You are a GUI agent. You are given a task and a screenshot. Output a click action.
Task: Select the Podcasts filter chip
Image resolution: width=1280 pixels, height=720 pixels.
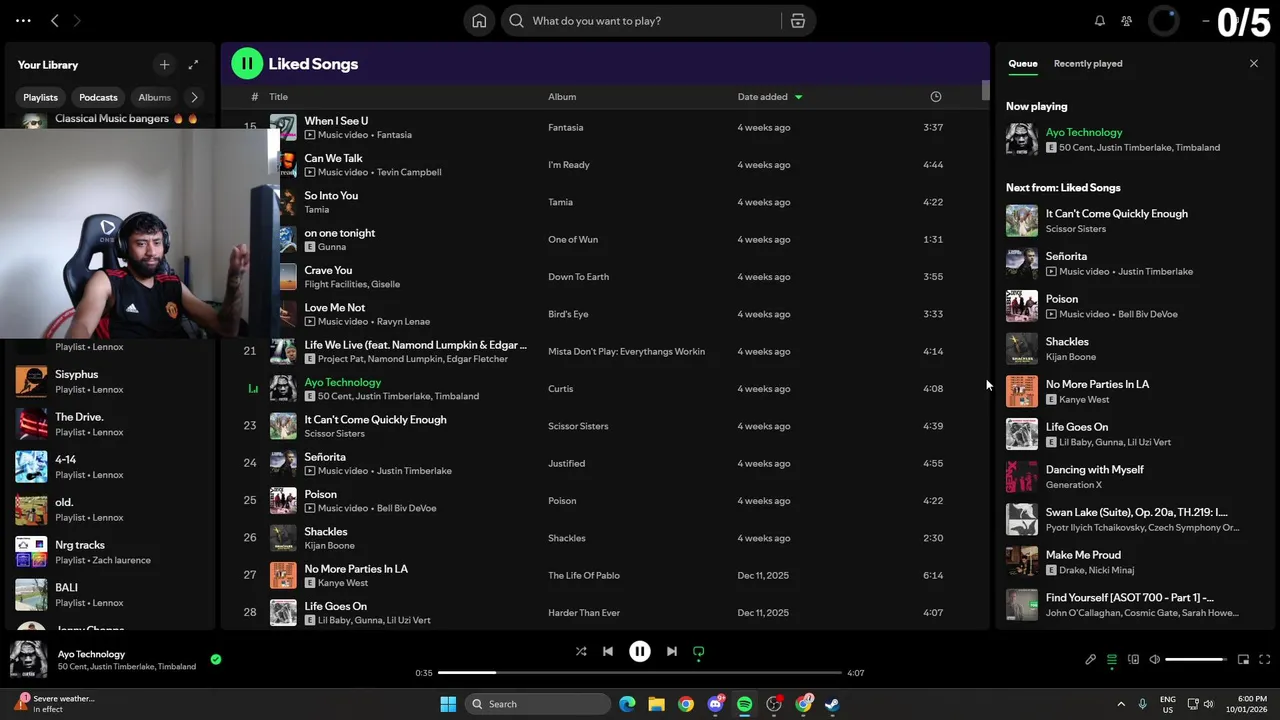coord(98,97)
